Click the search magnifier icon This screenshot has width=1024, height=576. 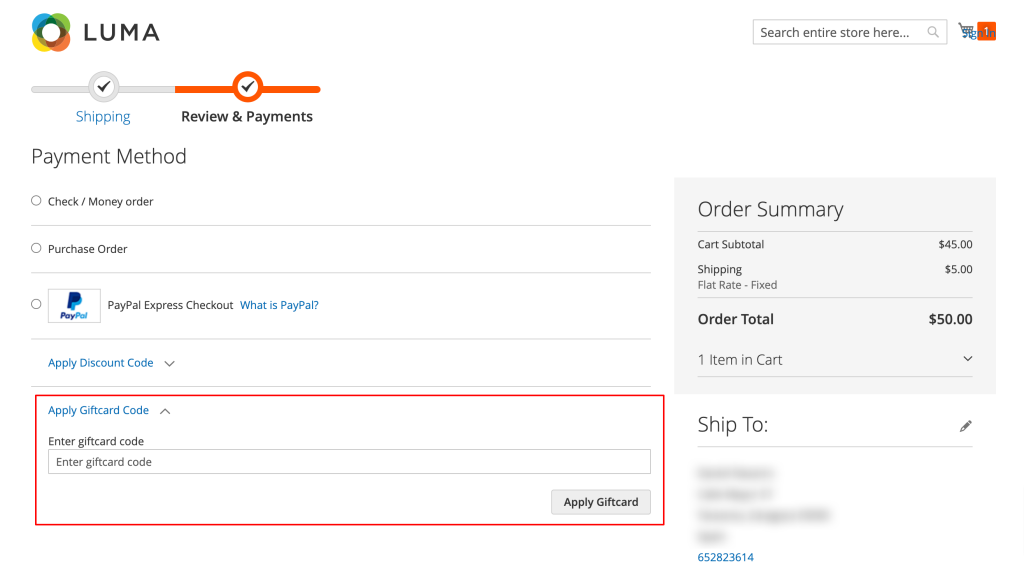pos(933,32)
